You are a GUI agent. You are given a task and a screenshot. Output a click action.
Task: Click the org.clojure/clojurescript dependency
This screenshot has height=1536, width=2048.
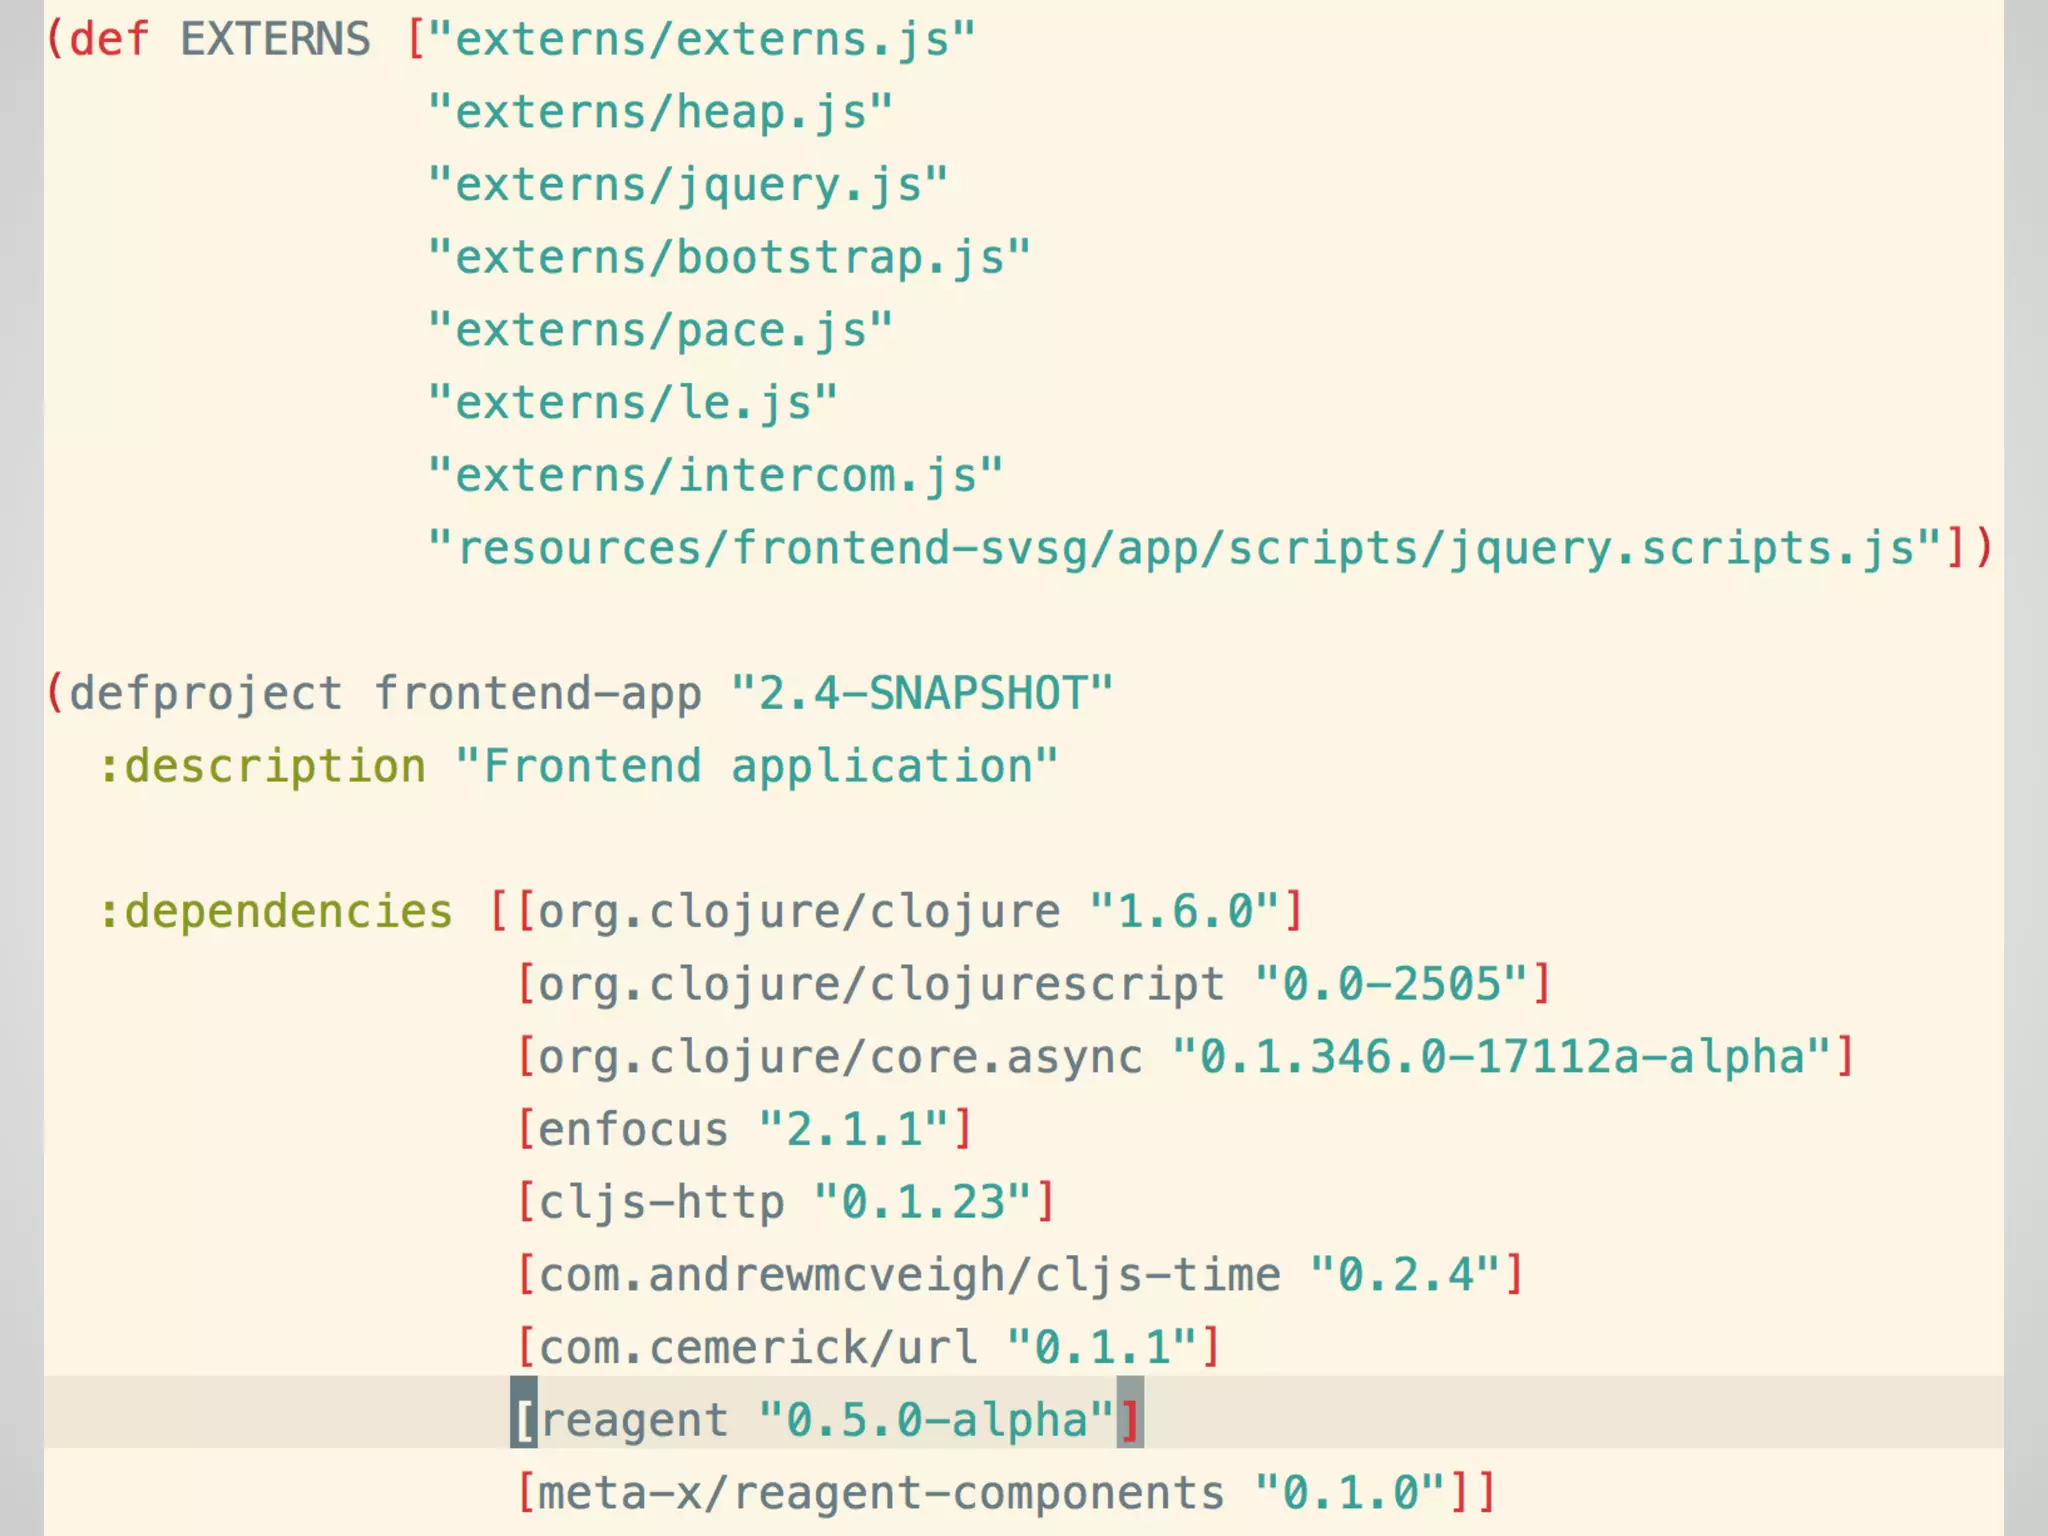pos(880,985)
